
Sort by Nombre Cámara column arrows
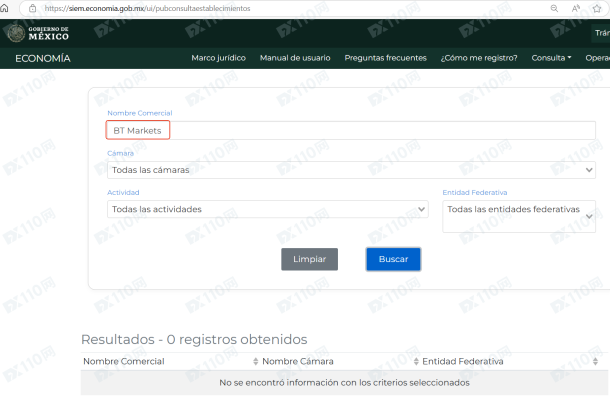click(416, 362)
